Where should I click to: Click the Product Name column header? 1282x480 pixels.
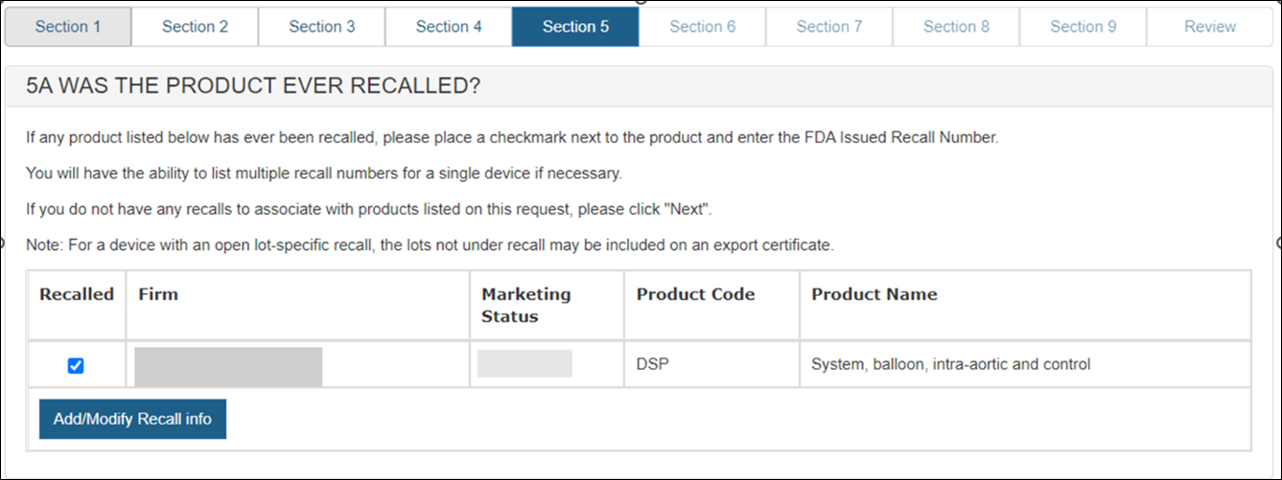[x=874, y=294]
